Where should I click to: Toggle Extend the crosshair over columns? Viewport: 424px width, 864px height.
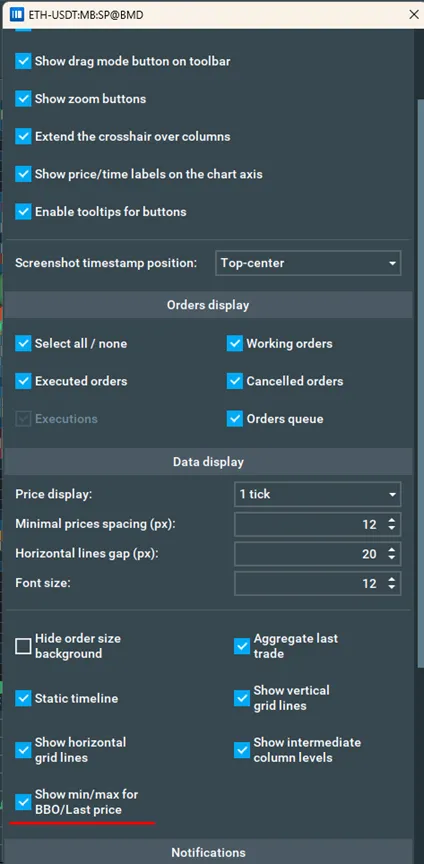pos(23,136)
